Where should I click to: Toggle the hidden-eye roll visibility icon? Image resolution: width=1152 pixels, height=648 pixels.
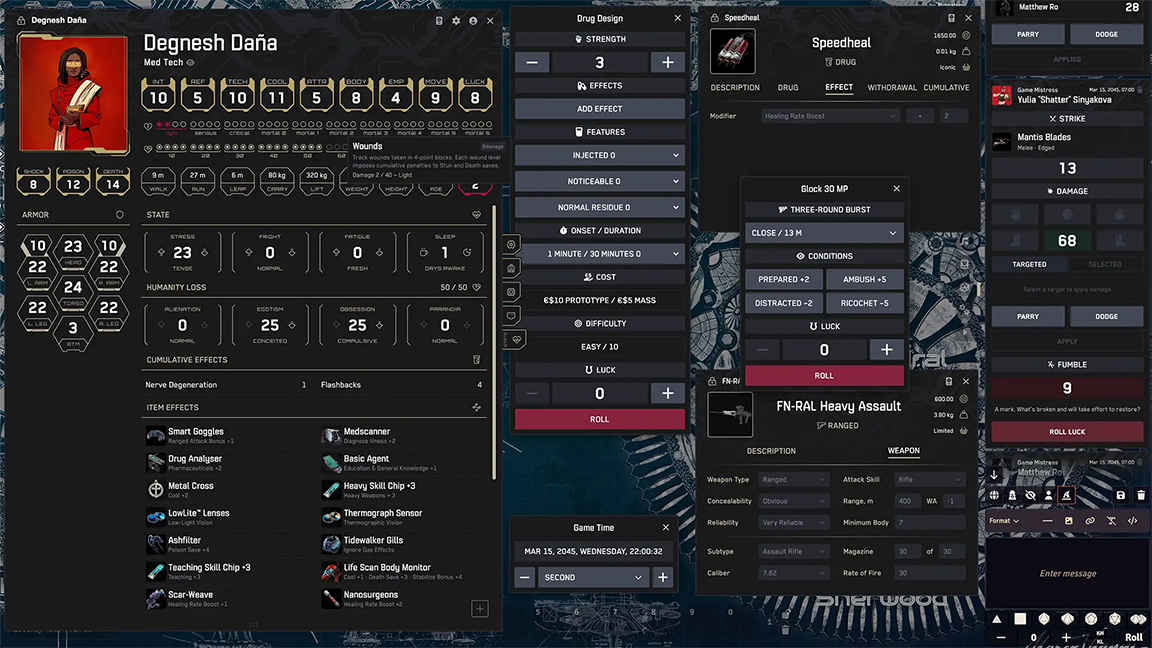click(x=1031, y=495)
